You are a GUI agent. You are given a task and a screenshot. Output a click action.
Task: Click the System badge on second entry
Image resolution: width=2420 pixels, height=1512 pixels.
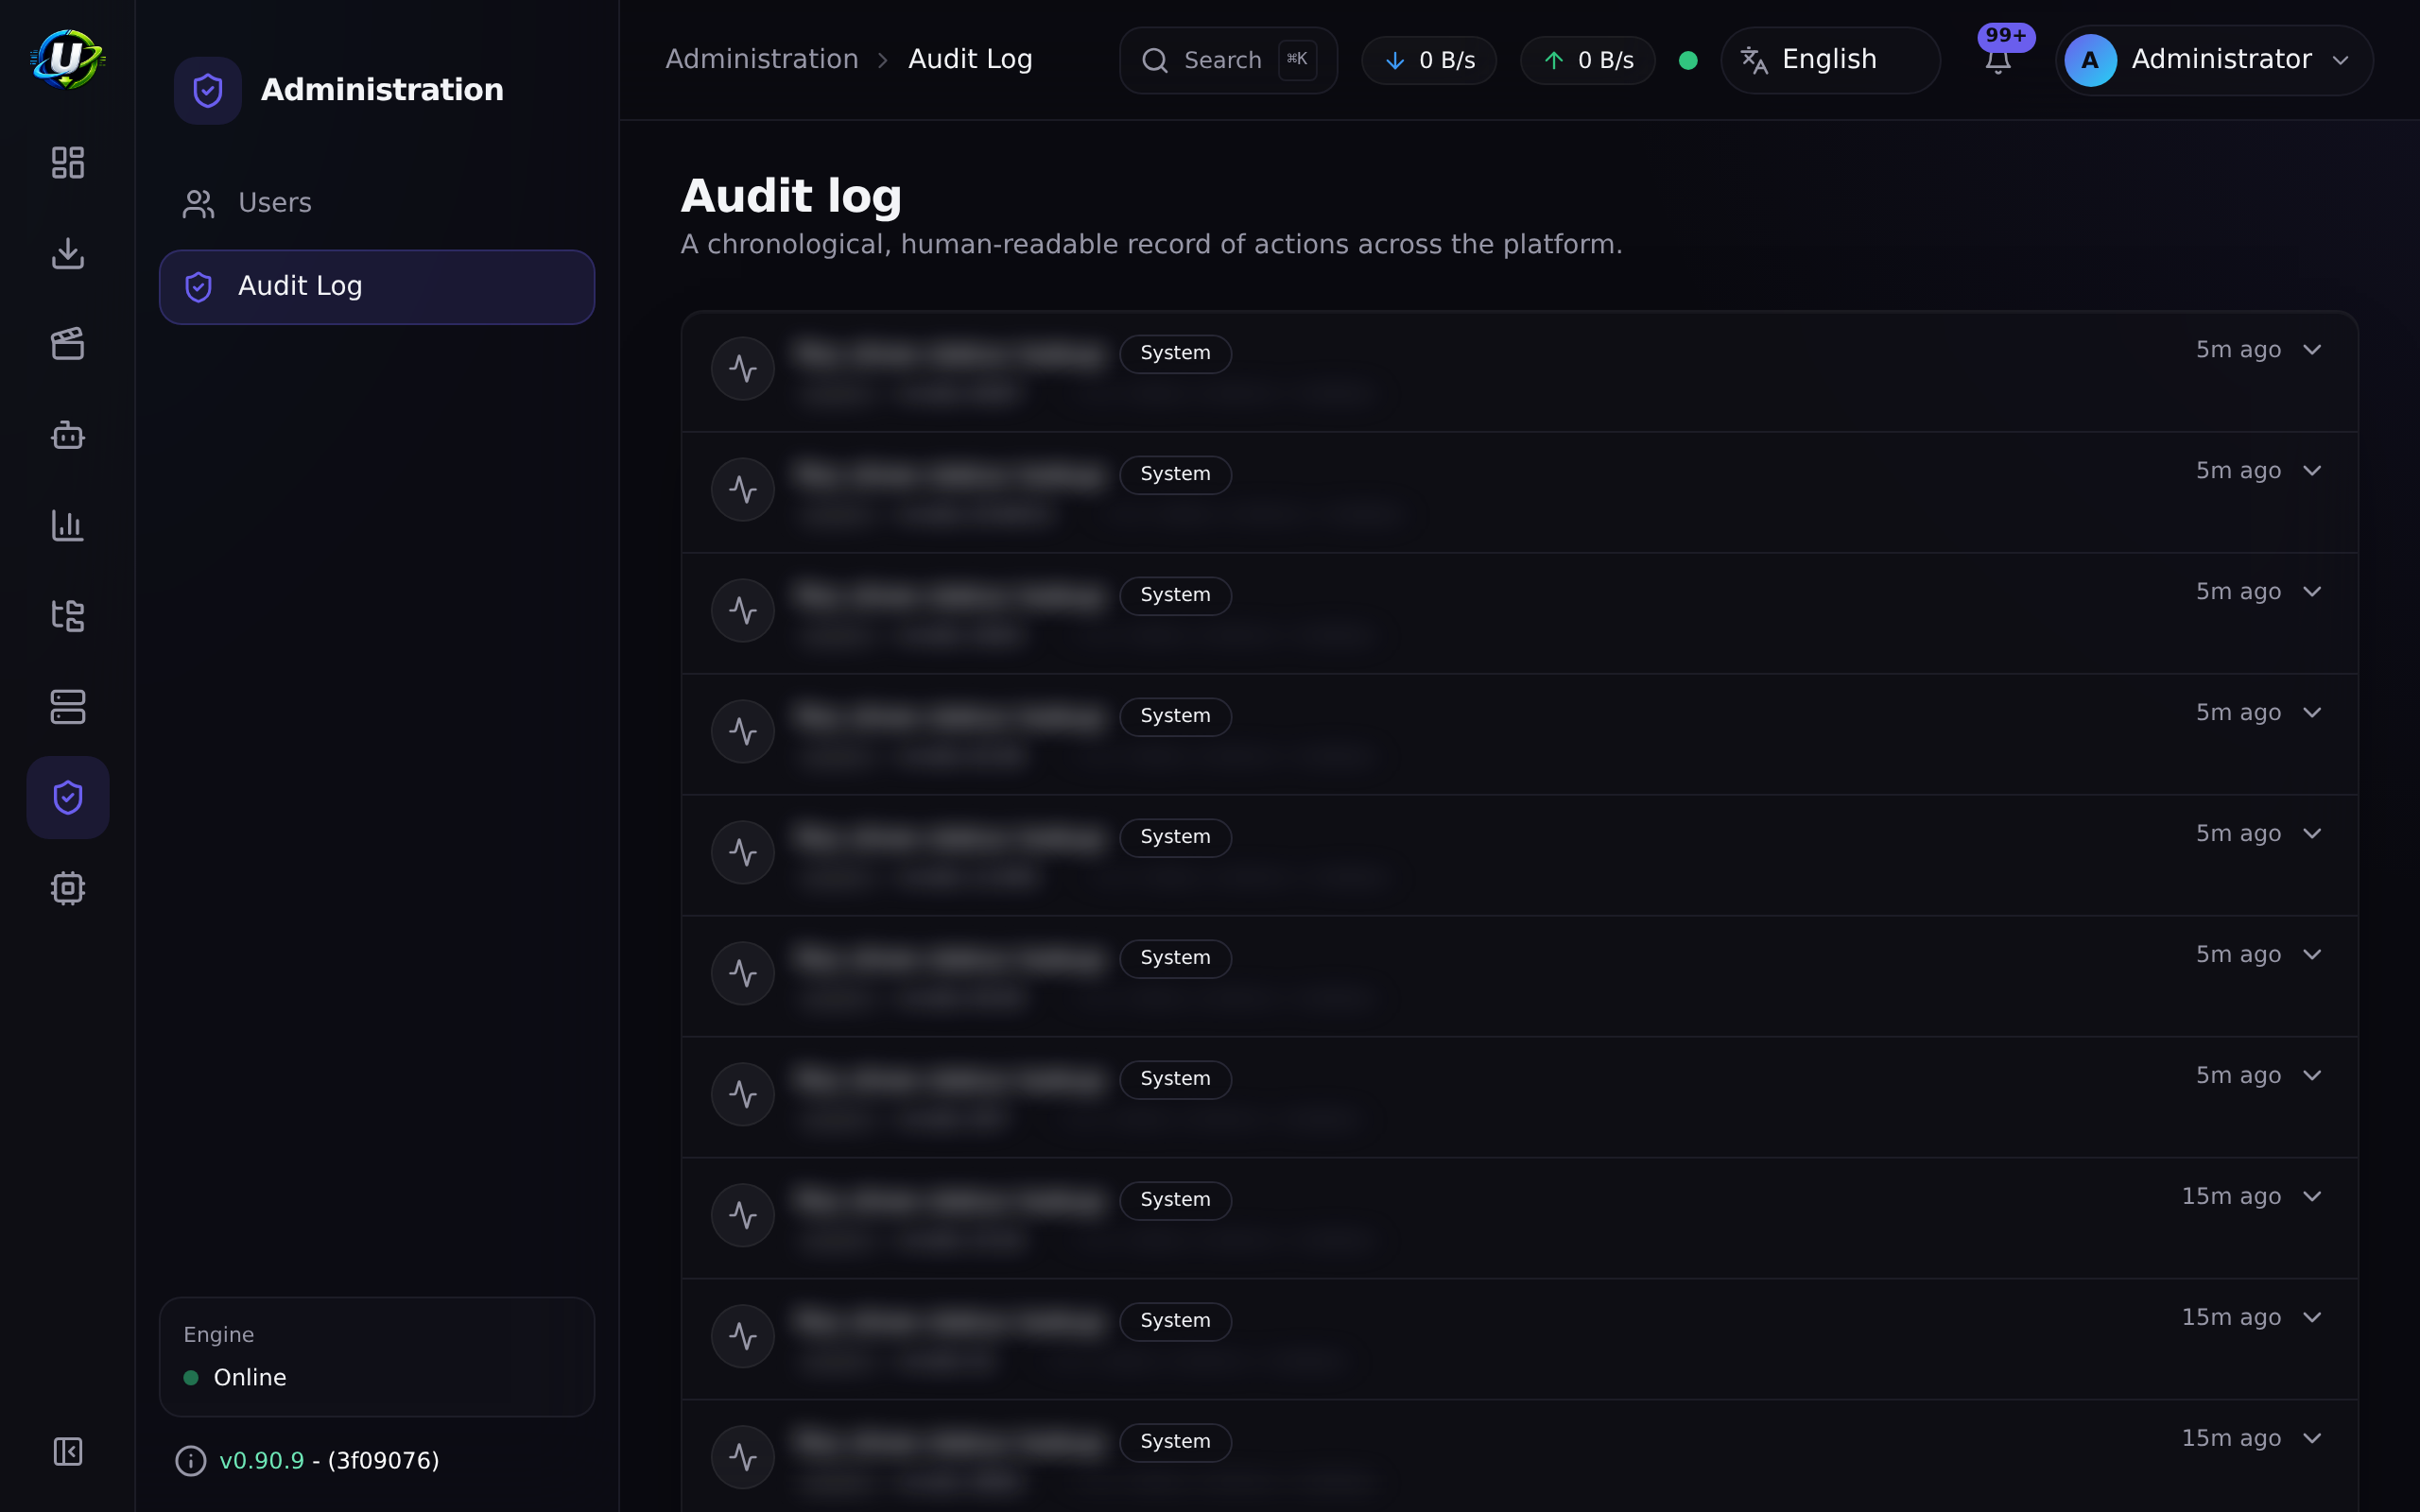pos(1175,474)
